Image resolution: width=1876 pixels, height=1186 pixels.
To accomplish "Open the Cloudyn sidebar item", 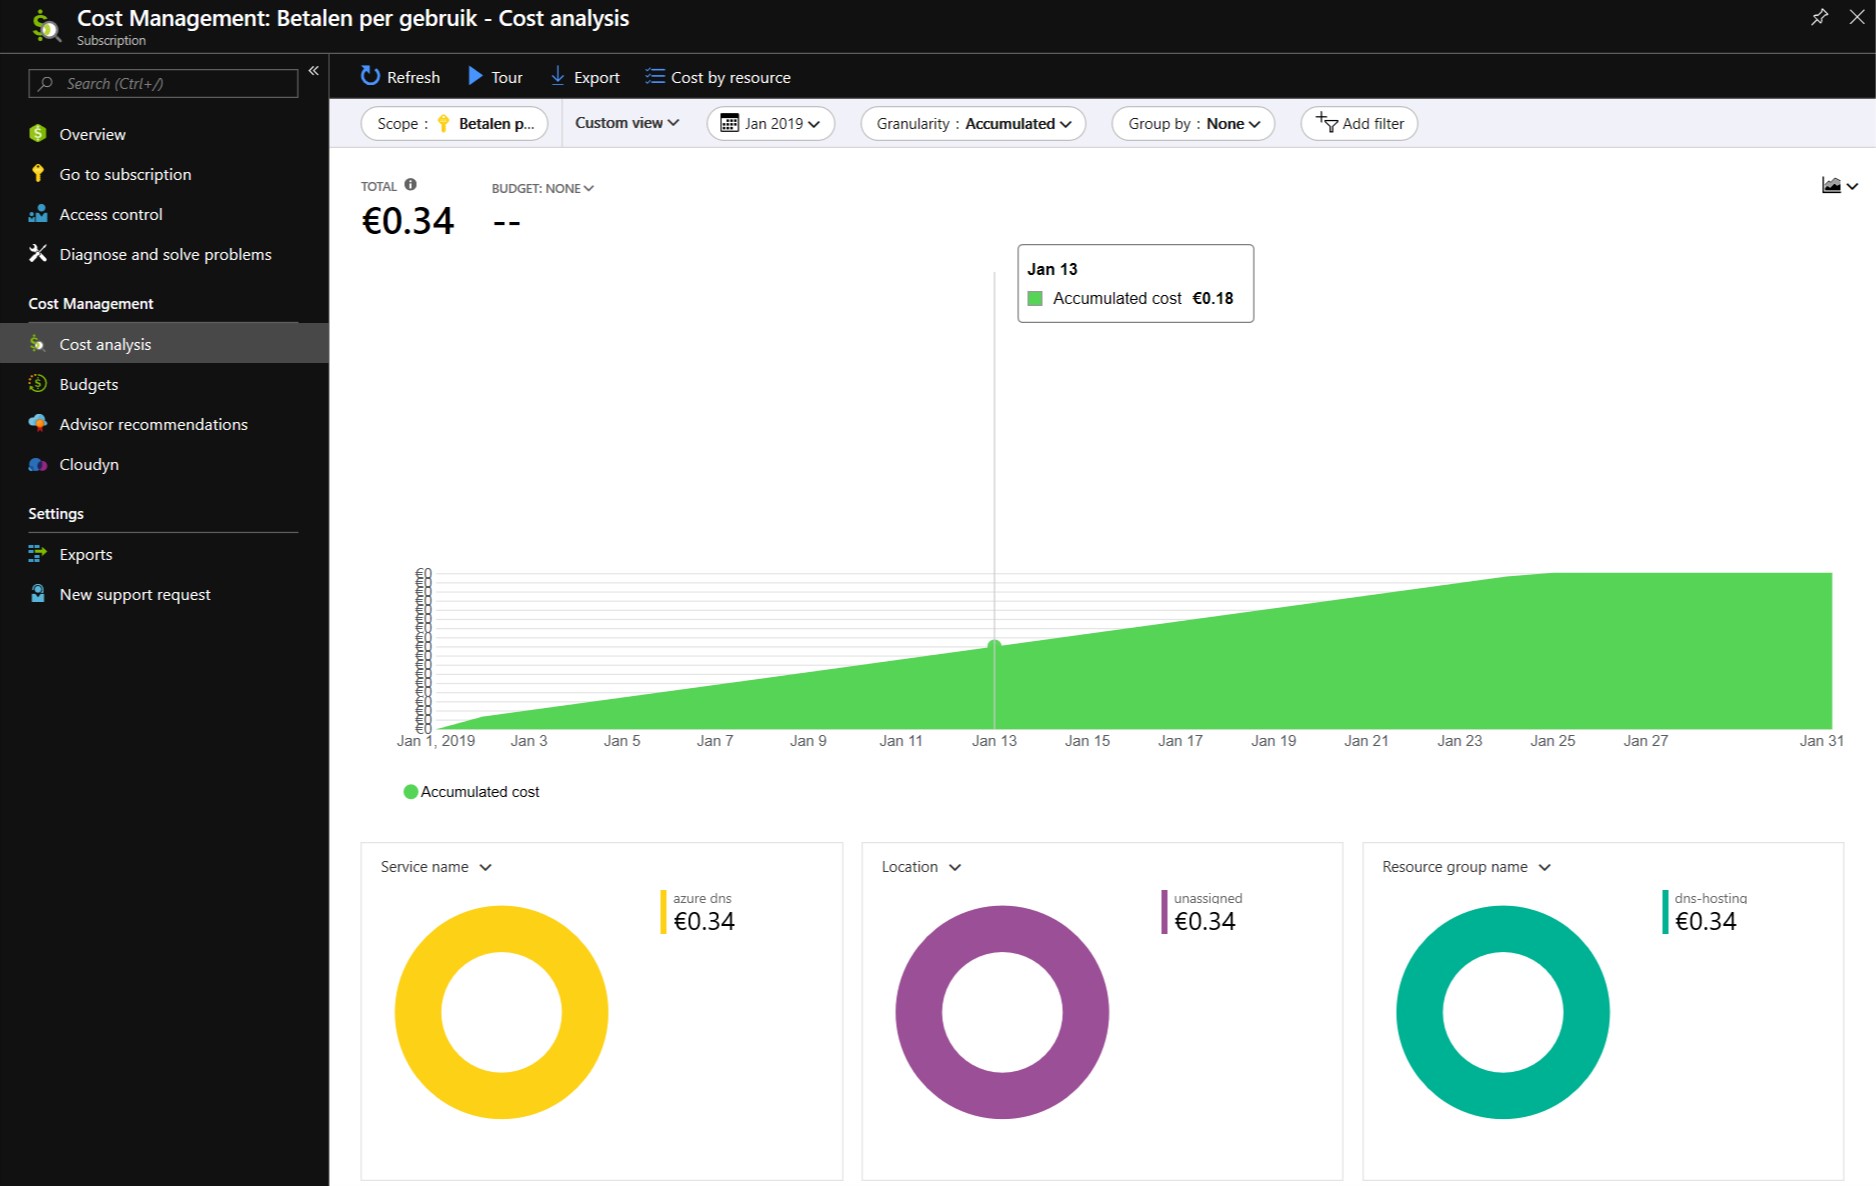I will click(88, 464).
